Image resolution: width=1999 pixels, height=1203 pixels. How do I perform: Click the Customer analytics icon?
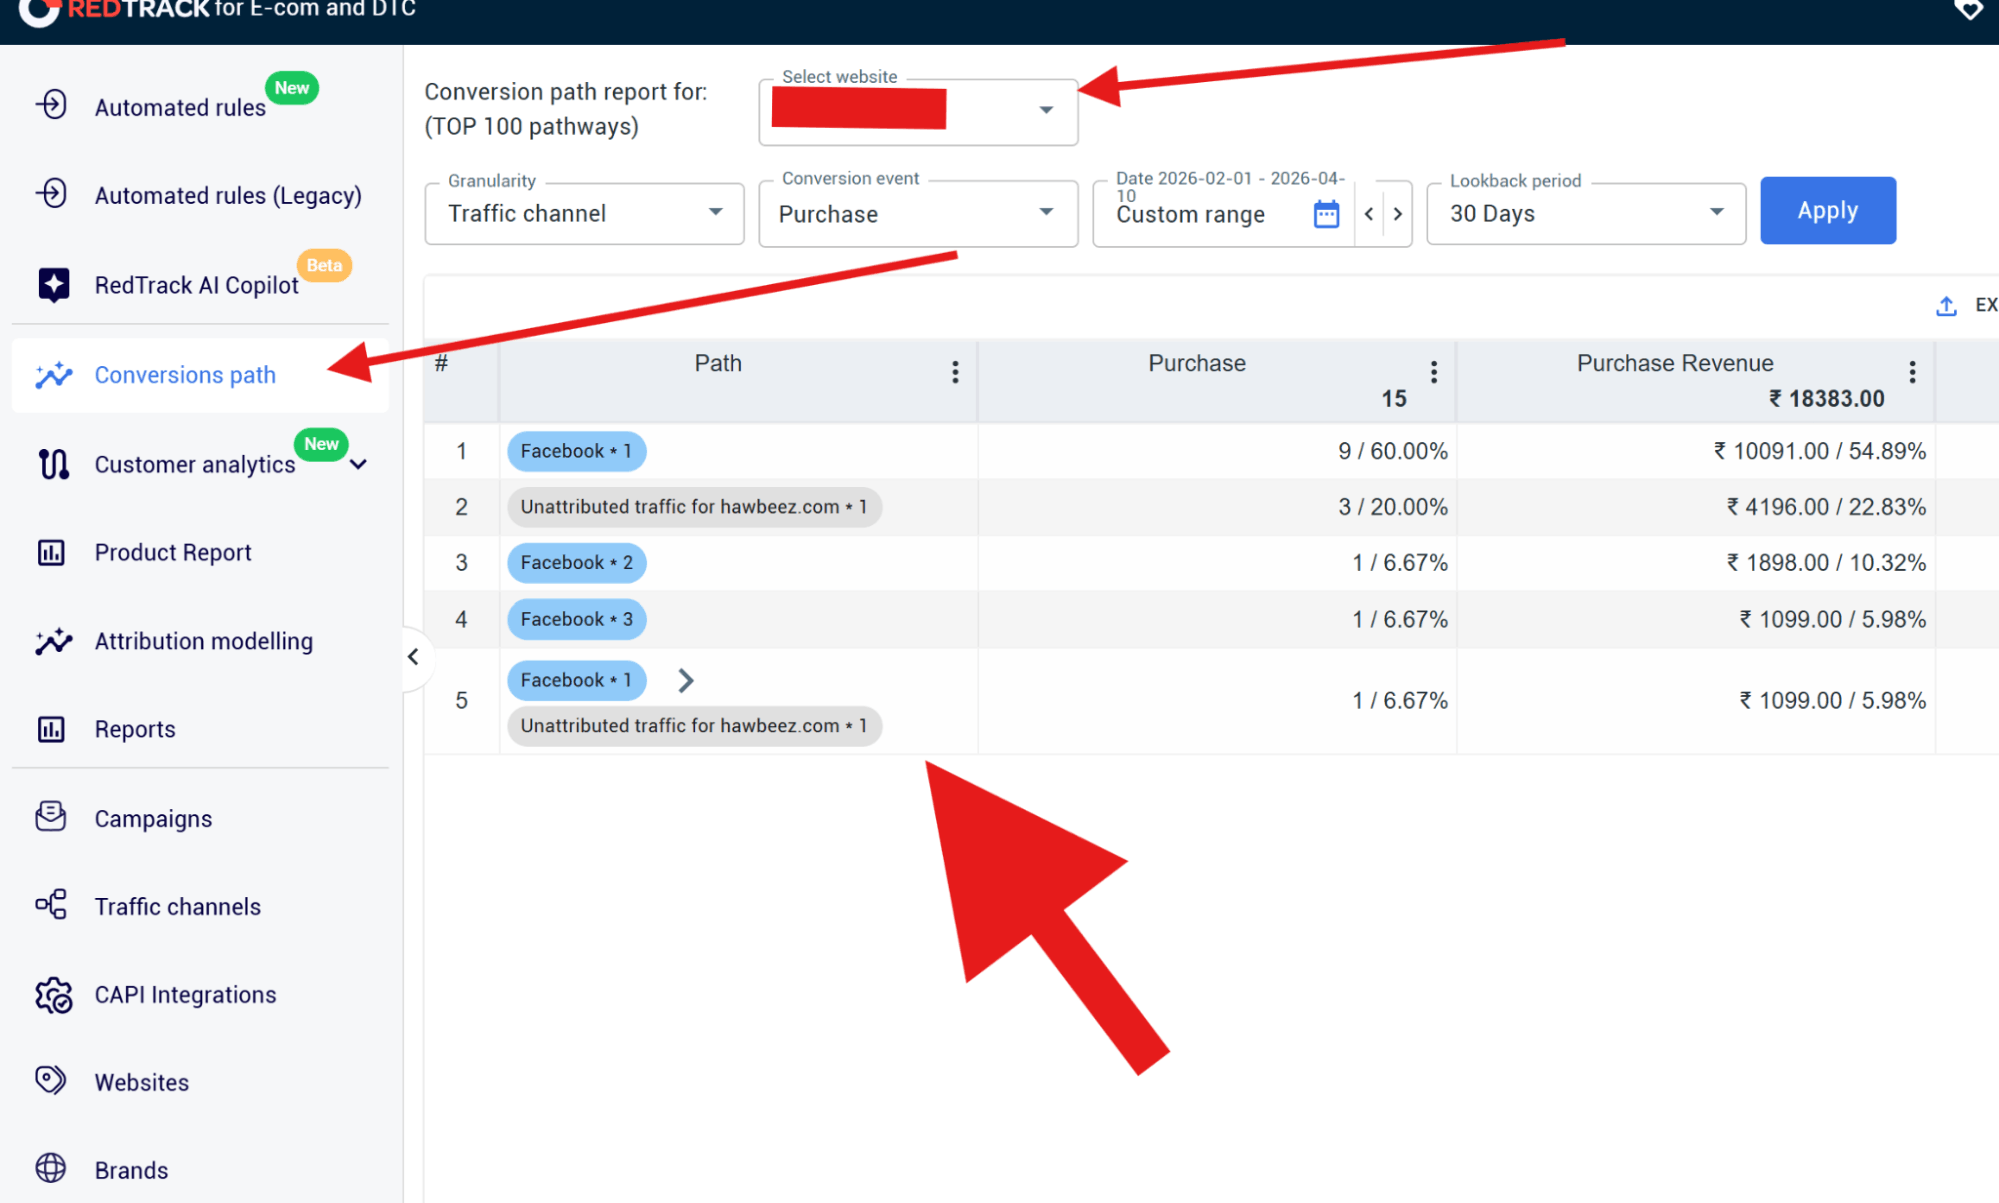(53, 464)
